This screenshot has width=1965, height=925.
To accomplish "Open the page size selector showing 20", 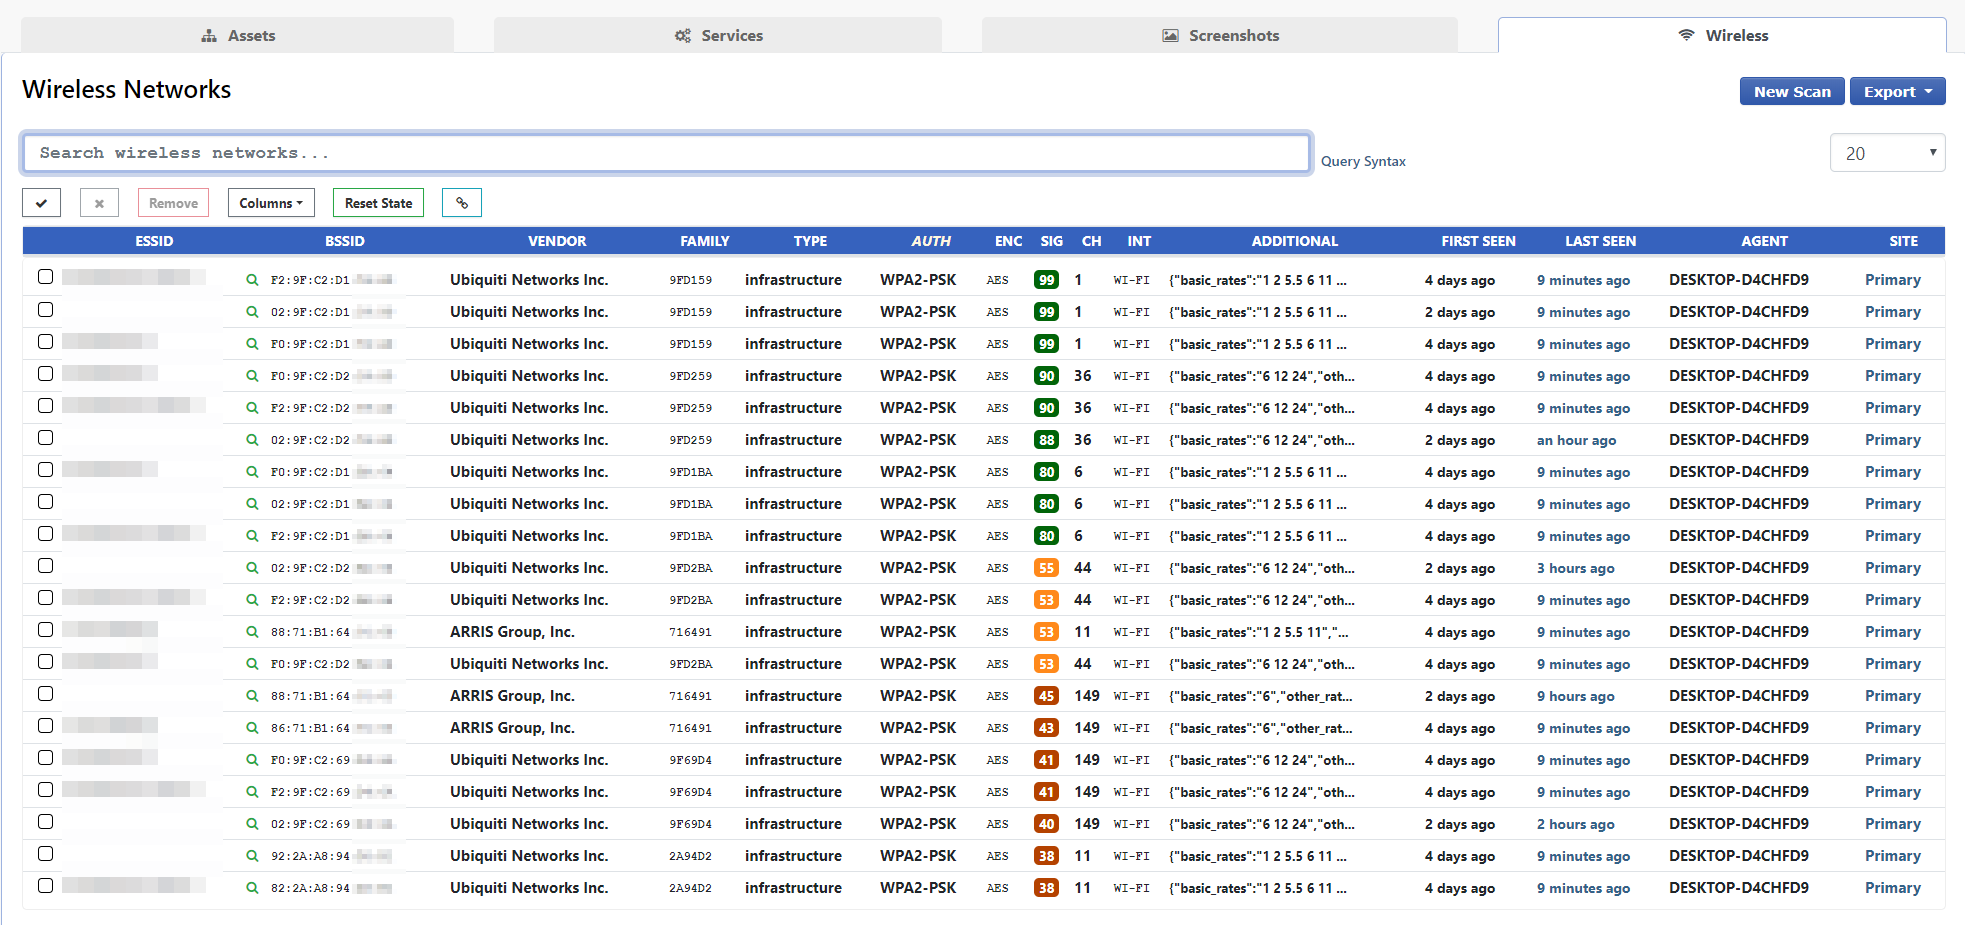I will 1886,153.
